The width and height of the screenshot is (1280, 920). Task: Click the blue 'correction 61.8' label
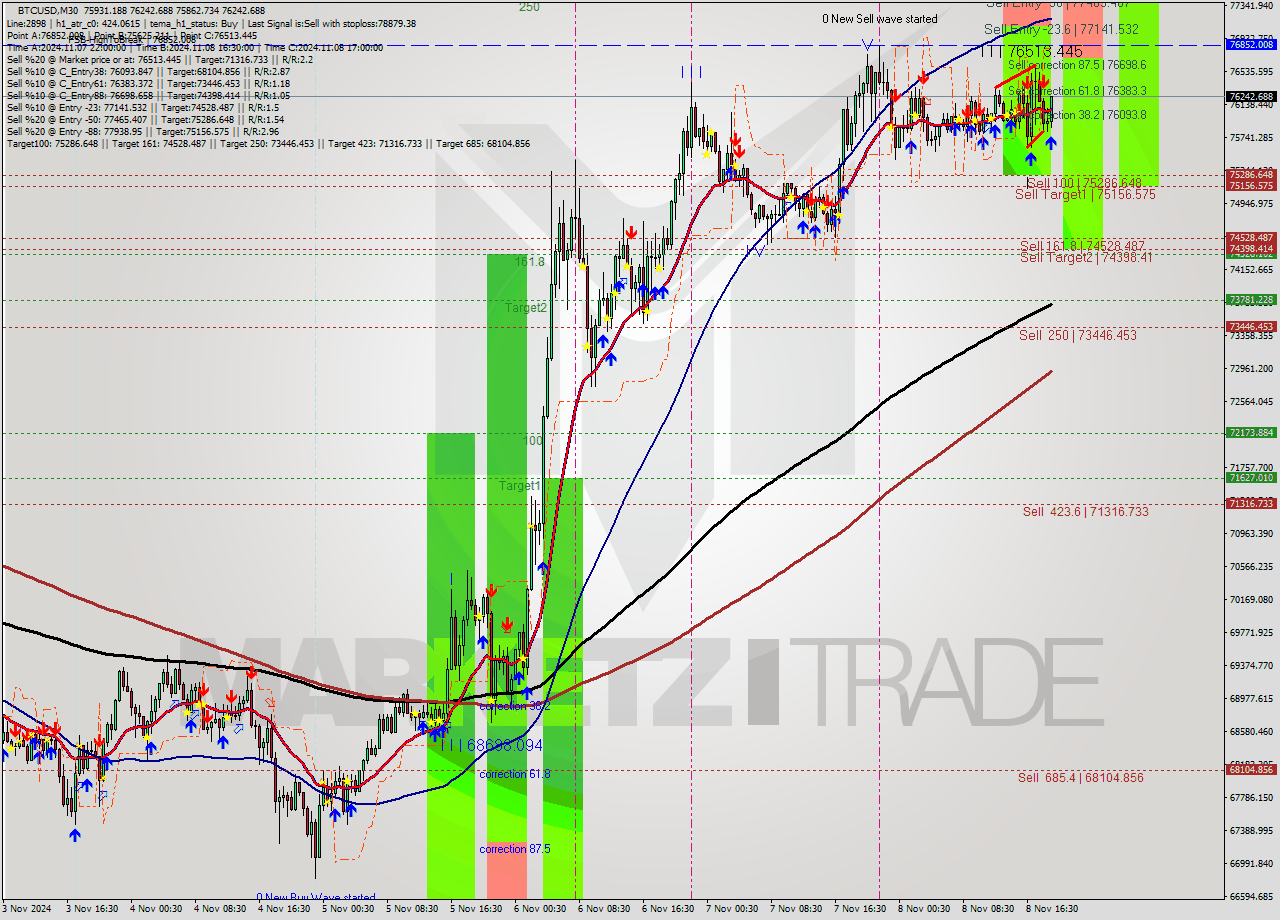coord(514,774)
